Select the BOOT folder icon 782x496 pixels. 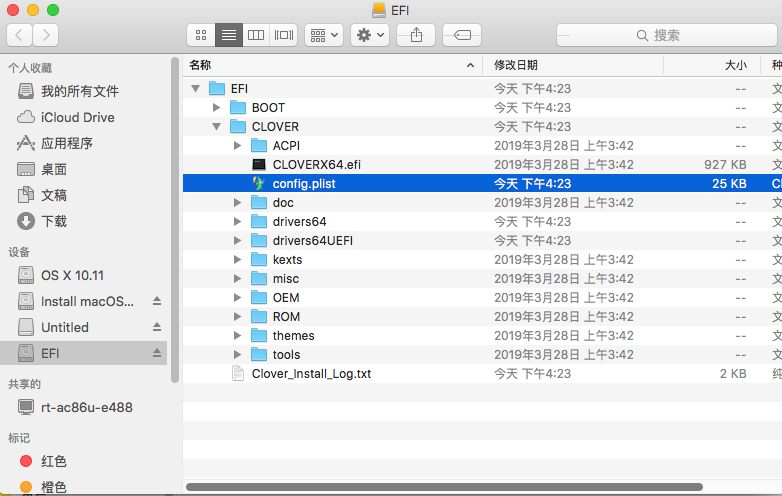pyautogui.click(x=238, y=107)
